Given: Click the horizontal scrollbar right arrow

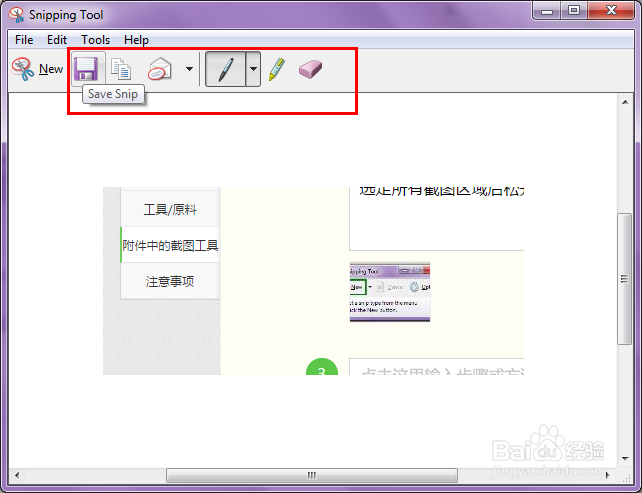Looking at the screenshot, I should pyautogui.click(x=608, y=475).
